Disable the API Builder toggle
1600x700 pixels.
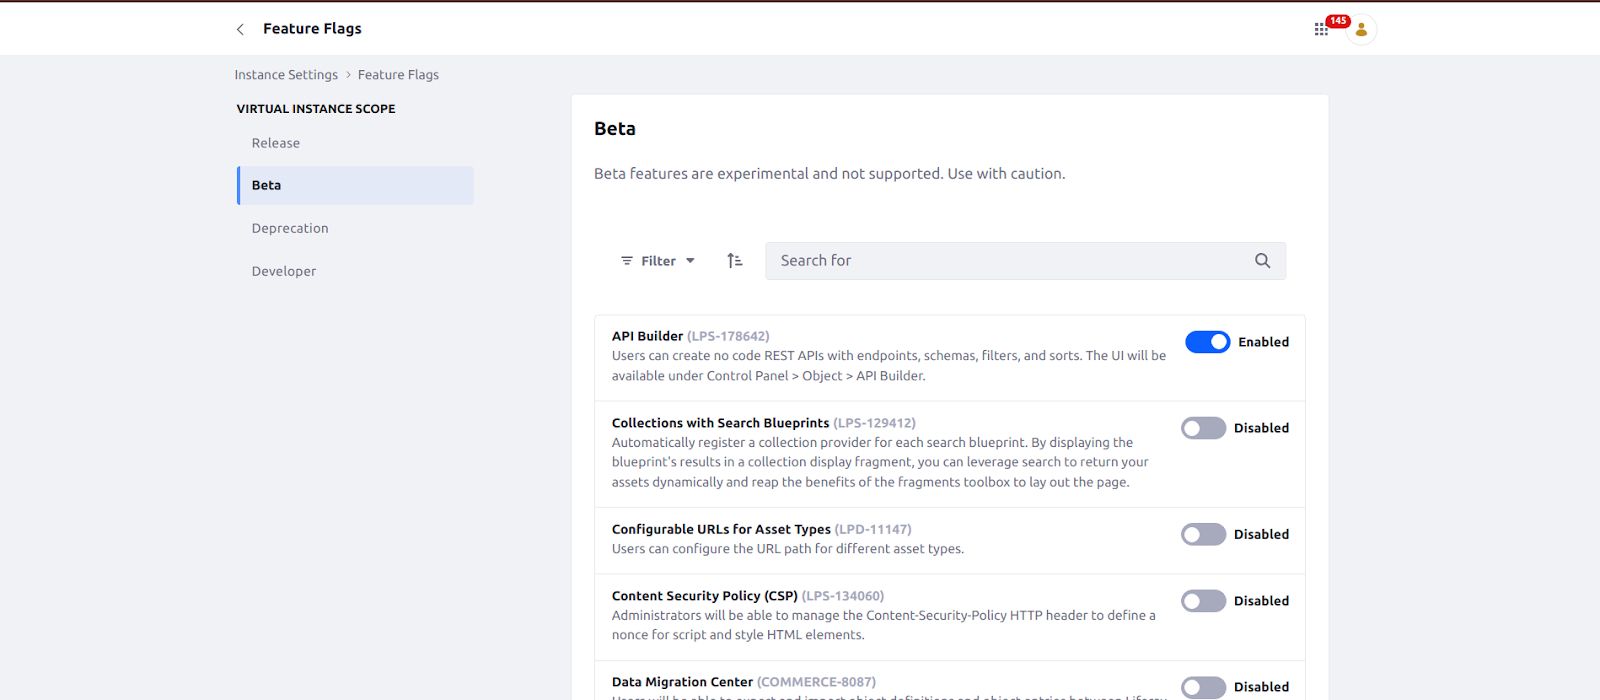1207,342
